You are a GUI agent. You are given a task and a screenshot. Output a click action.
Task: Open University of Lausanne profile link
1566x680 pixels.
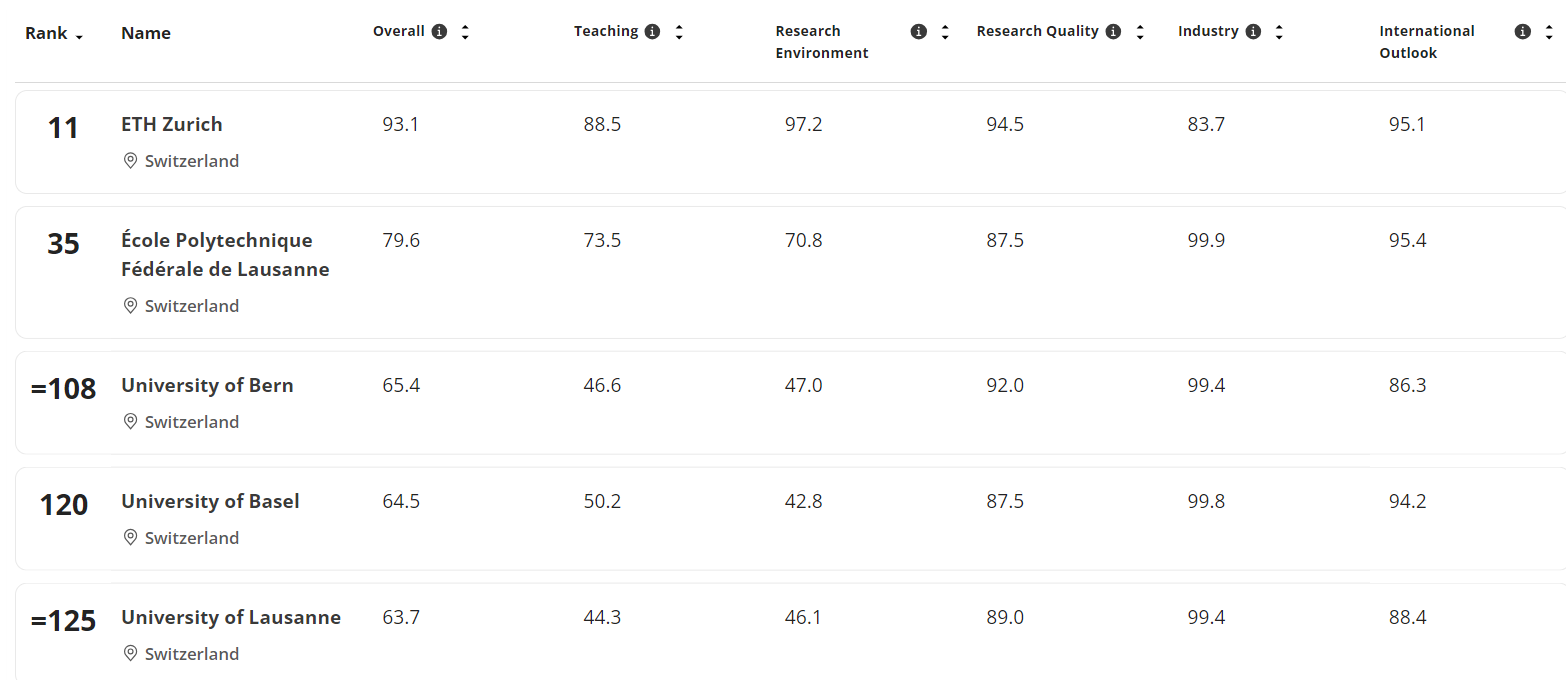[x=231, y=617]
